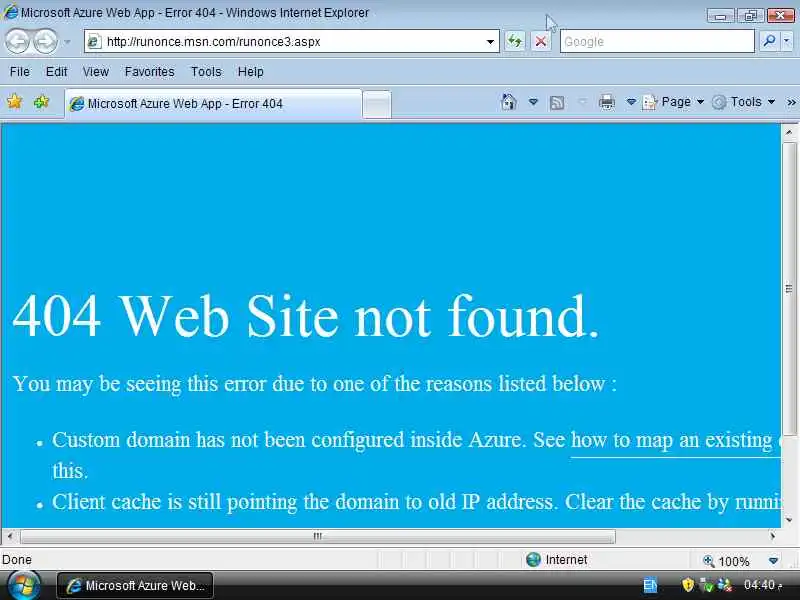800x600 pixels.
Task: Click the 100% zoom level button
Action: [x=727, y=561]
